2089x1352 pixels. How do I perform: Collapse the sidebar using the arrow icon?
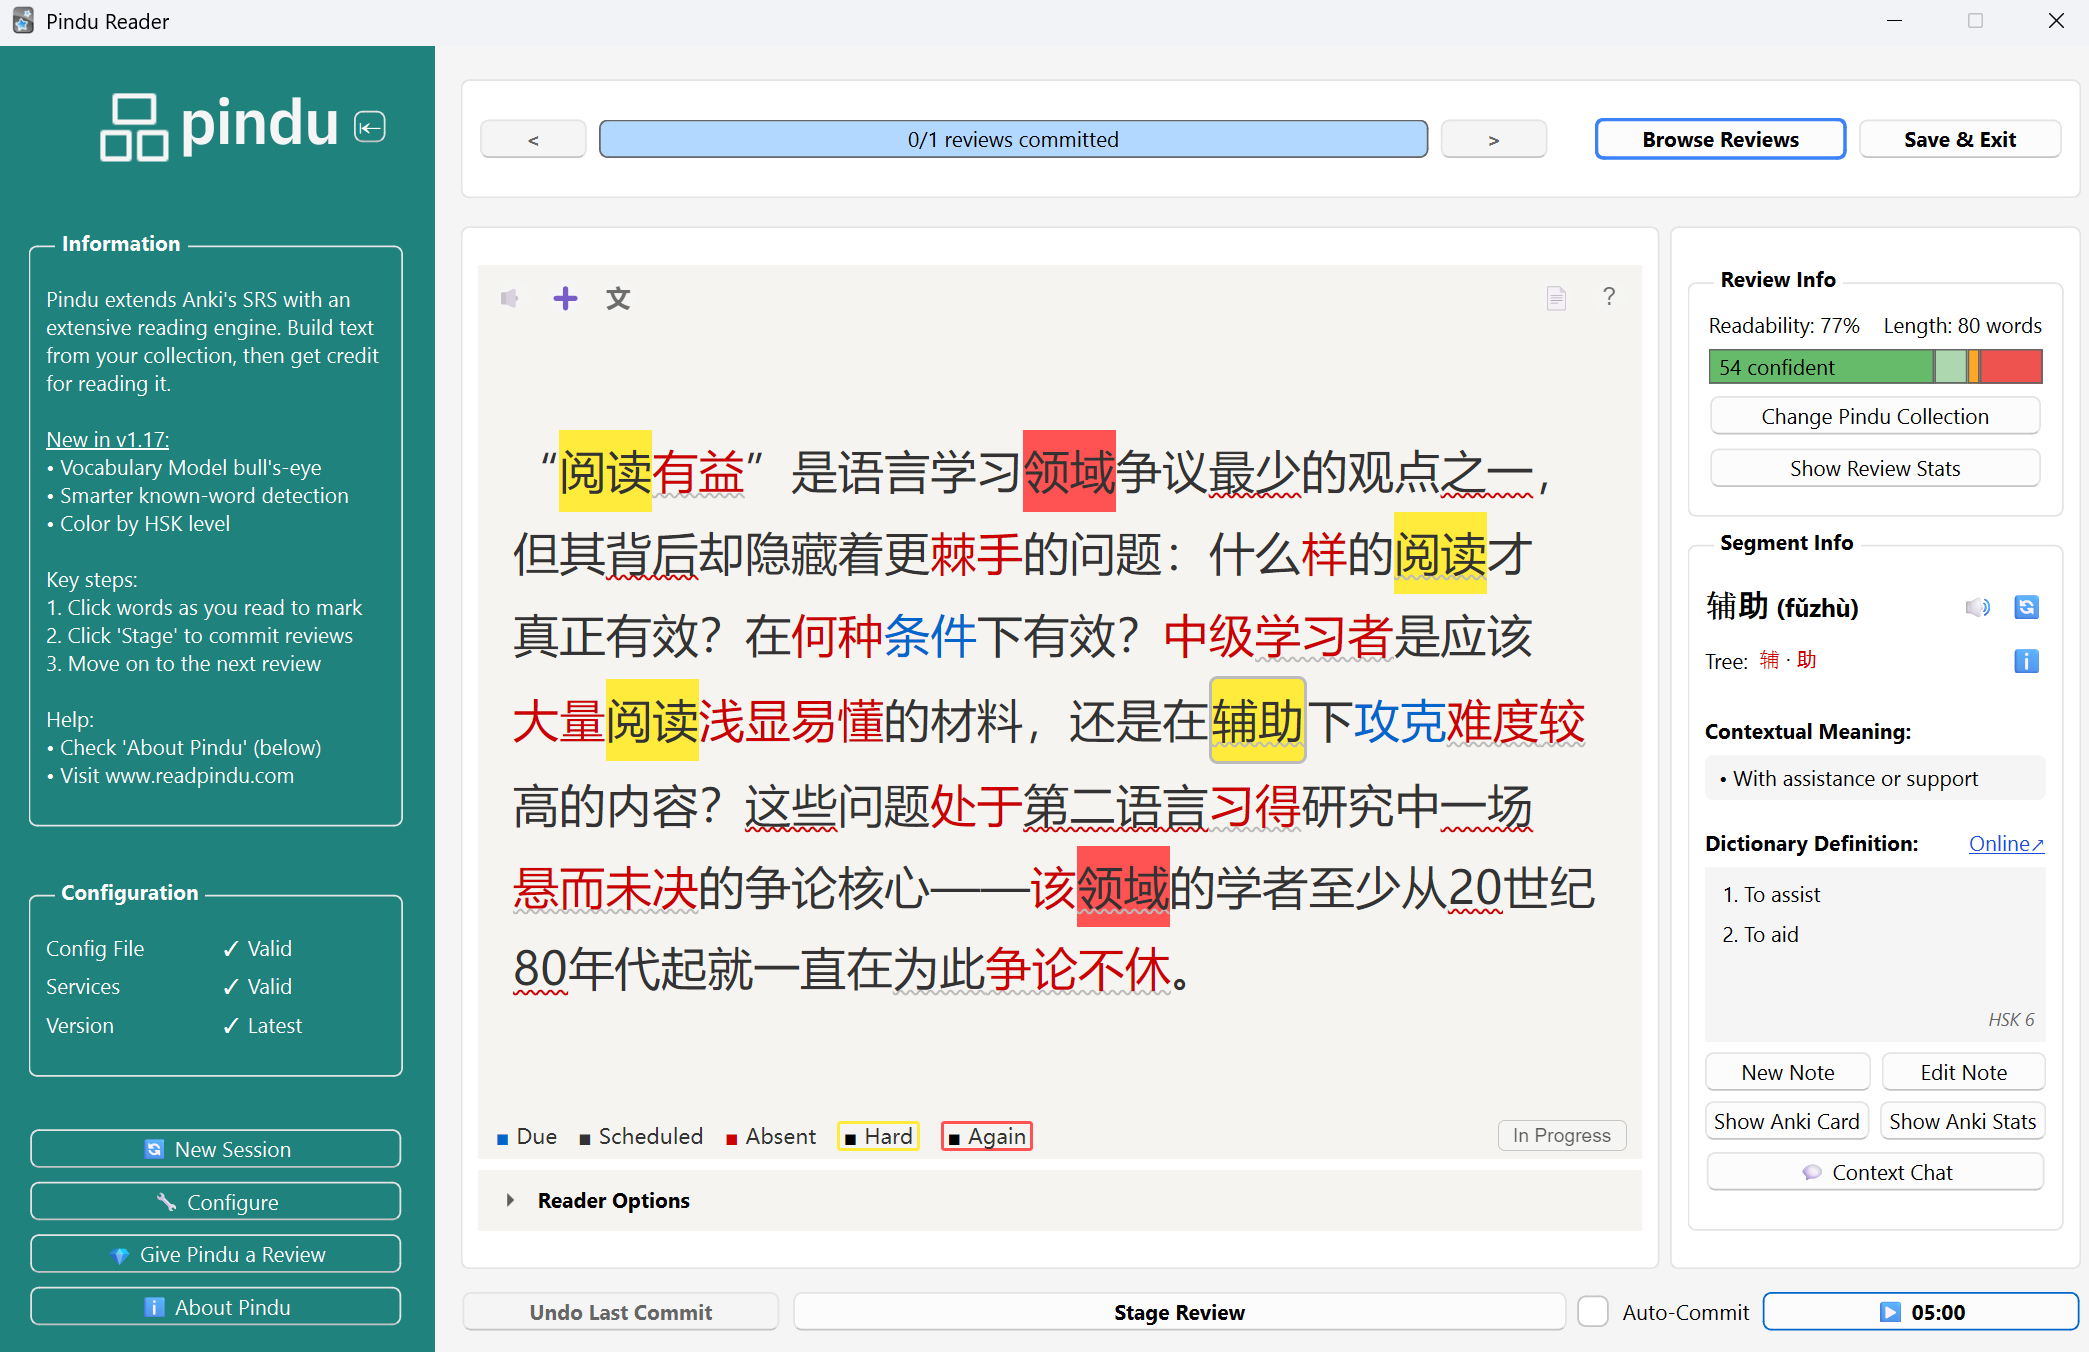click(x=370, y=127)
